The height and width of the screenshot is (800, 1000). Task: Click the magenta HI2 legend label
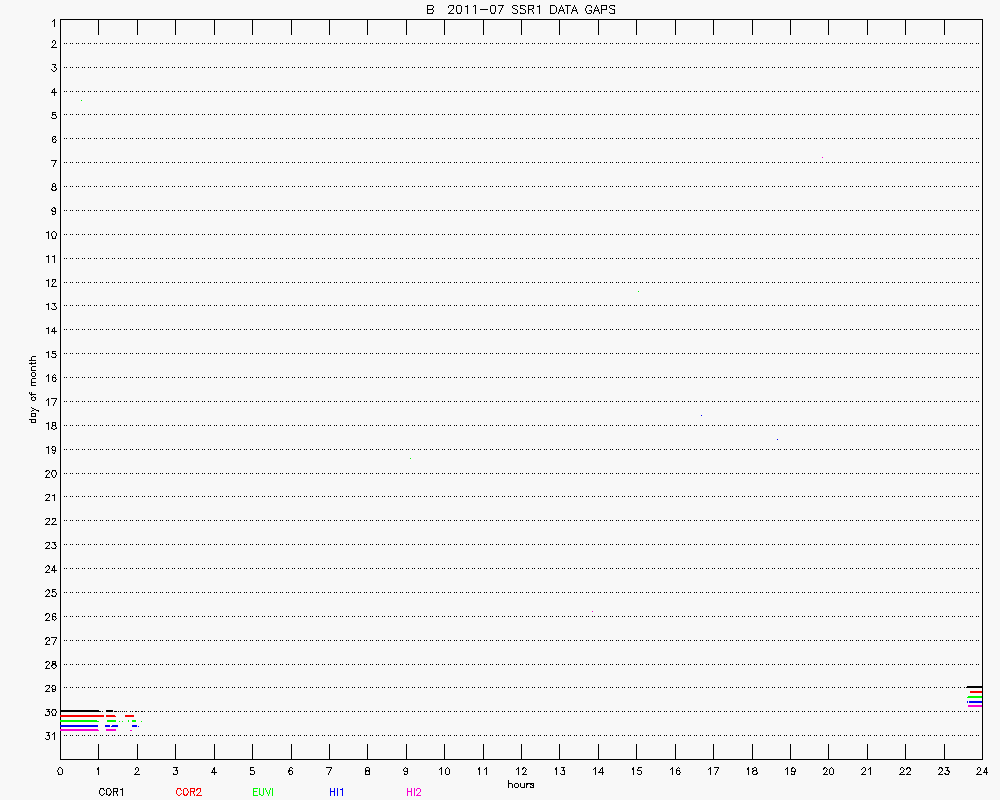[413, 792]
